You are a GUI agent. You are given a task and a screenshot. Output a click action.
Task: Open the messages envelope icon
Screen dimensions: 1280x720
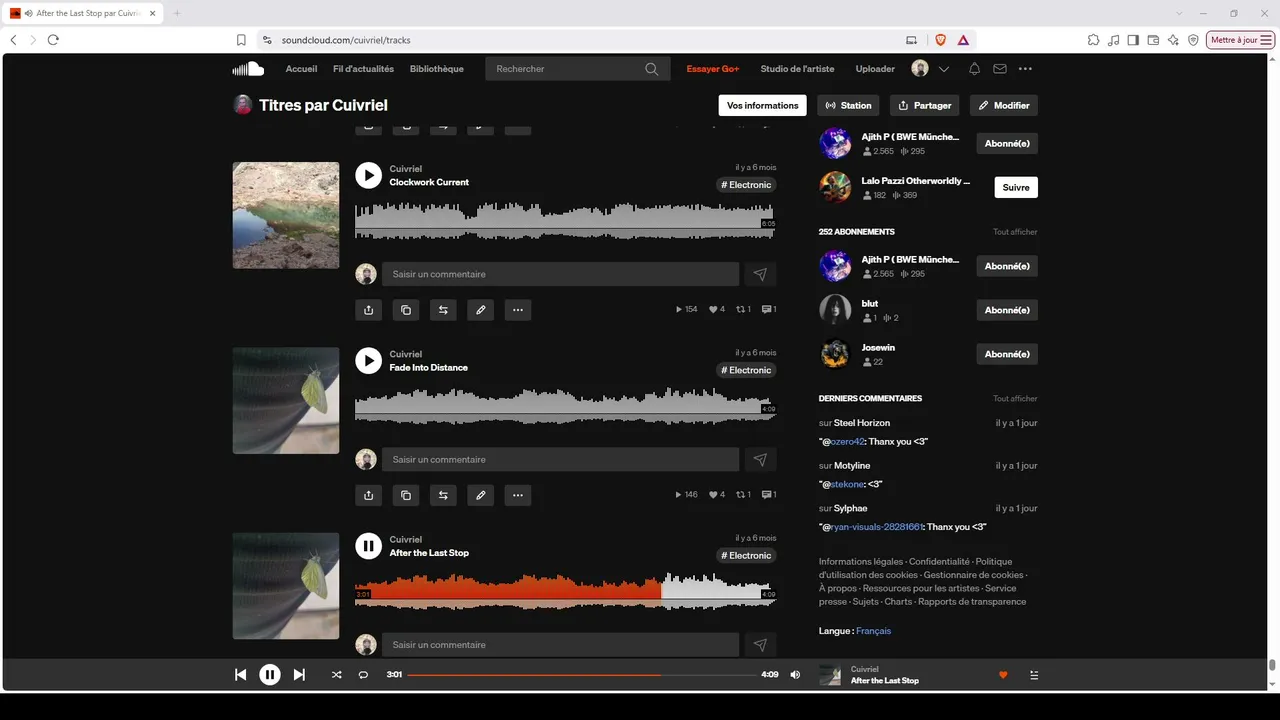[1000, 69]
